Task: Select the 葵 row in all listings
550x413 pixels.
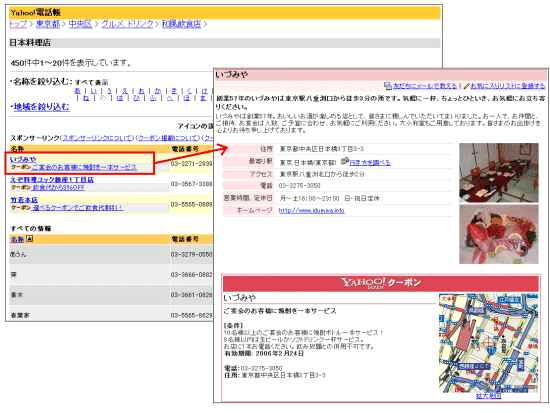Action: 111,275
